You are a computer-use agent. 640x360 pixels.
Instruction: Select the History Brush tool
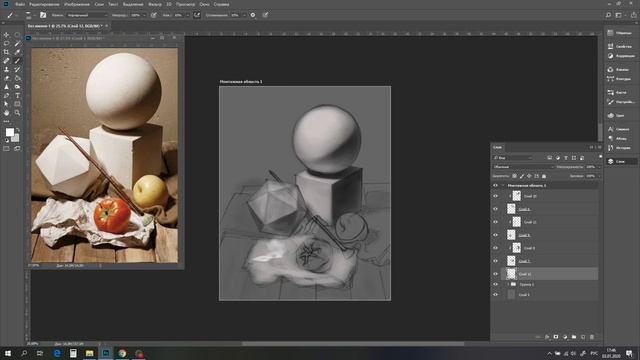click(17, 70)
